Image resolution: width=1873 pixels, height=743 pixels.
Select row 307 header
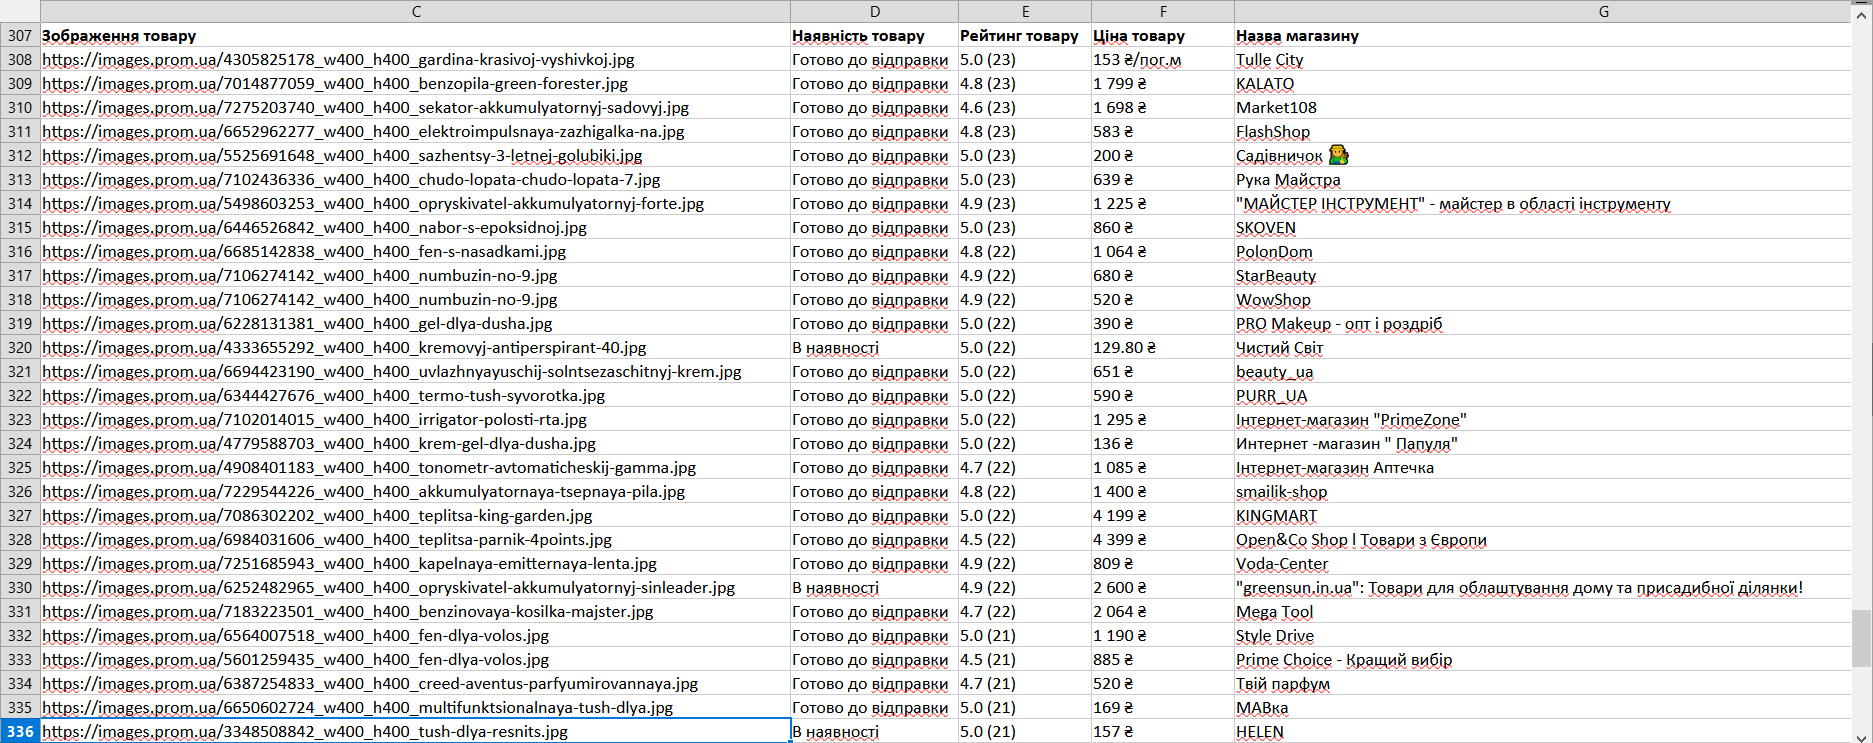click(20, 35)
